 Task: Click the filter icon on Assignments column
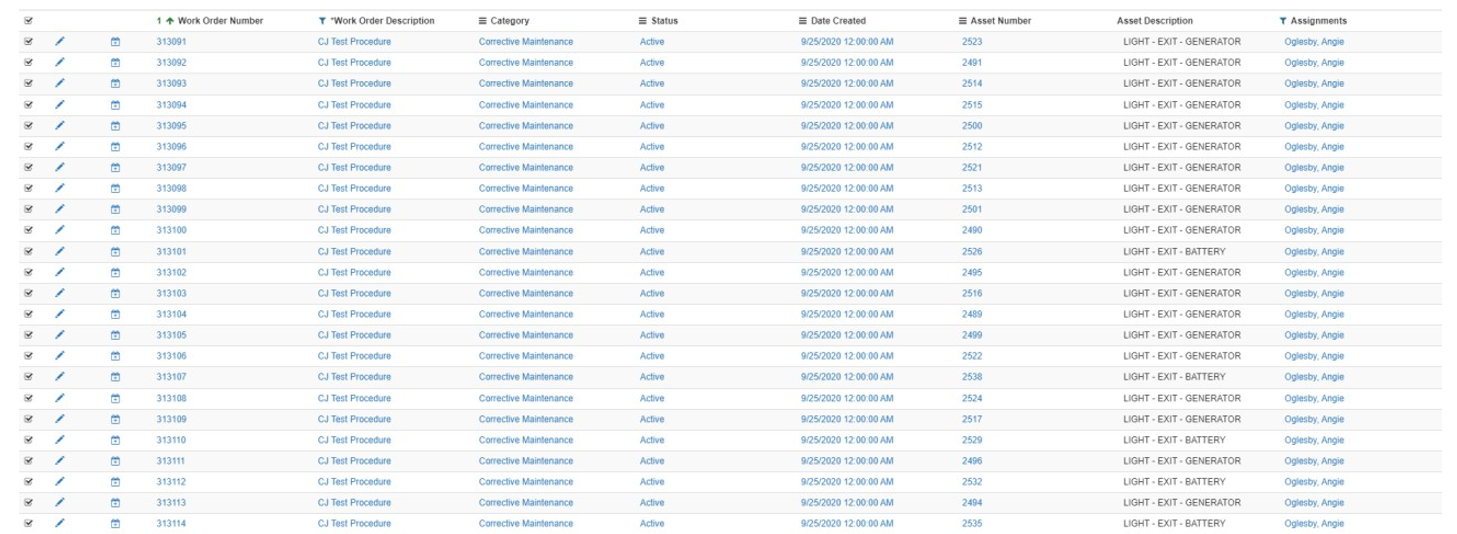(1283, 21)
